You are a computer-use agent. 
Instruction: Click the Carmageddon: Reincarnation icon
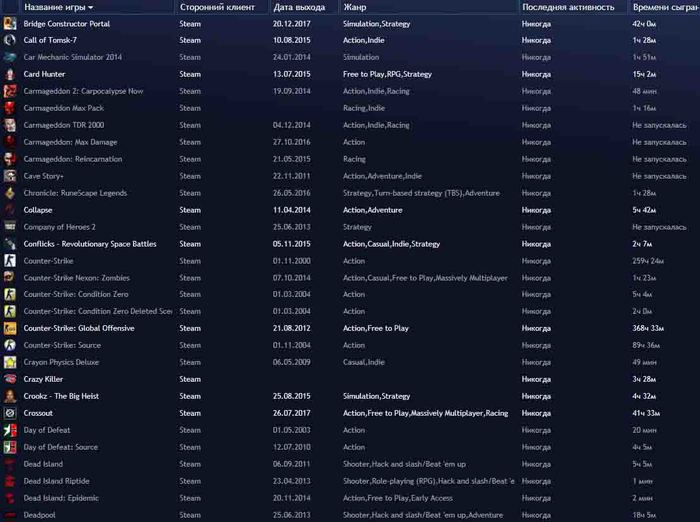tap(10, 159)
